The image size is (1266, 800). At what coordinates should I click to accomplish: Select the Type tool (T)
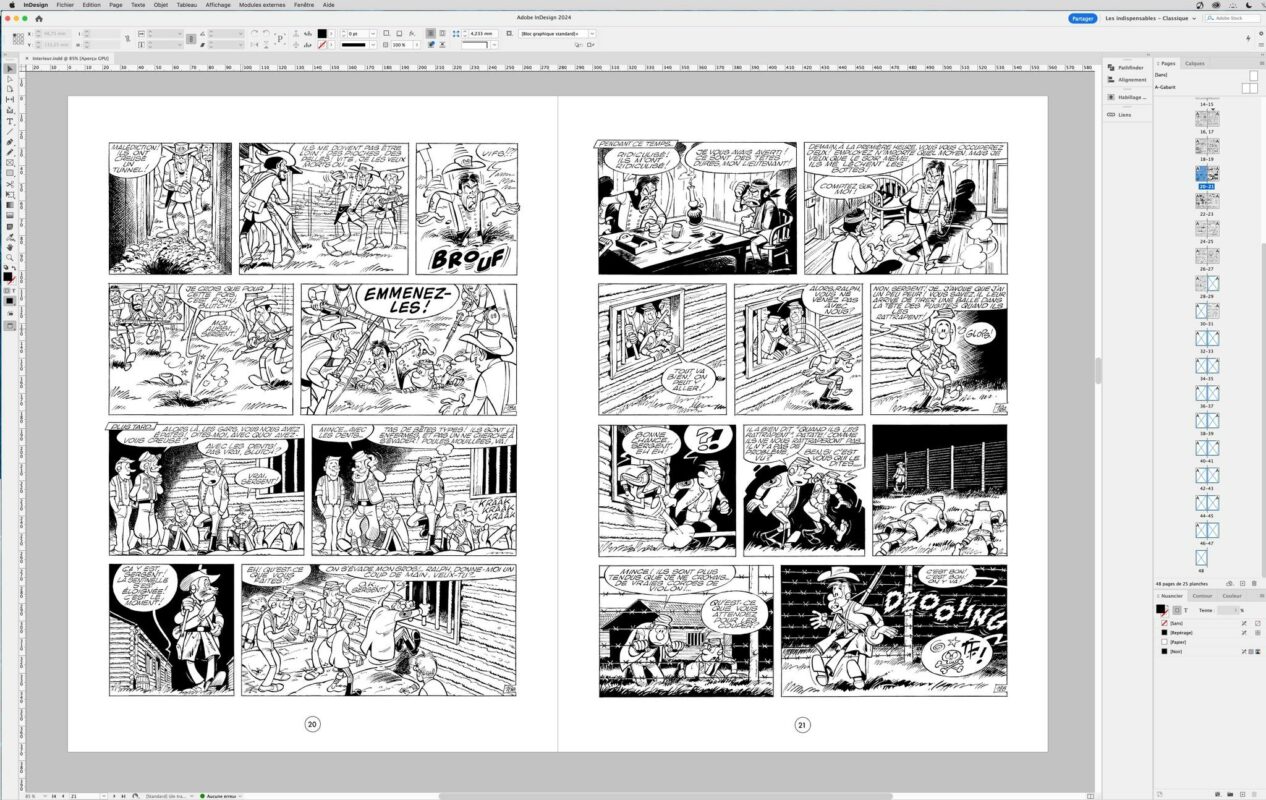tap(10, 121)
